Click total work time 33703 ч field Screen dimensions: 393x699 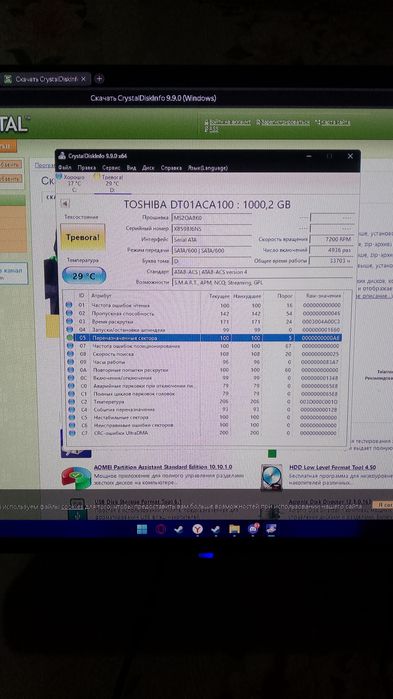pos(332,260)
